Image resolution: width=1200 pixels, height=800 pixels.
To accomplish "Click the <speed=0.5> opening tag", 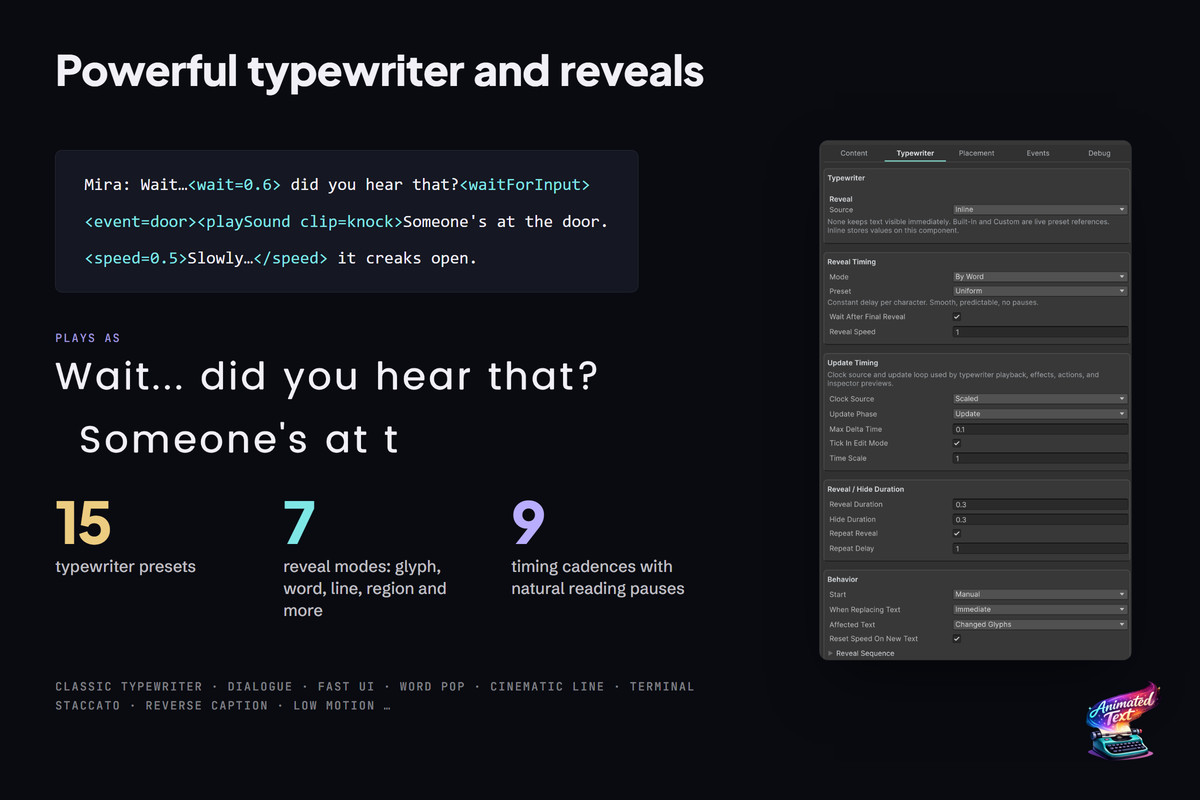I will 136,258.
